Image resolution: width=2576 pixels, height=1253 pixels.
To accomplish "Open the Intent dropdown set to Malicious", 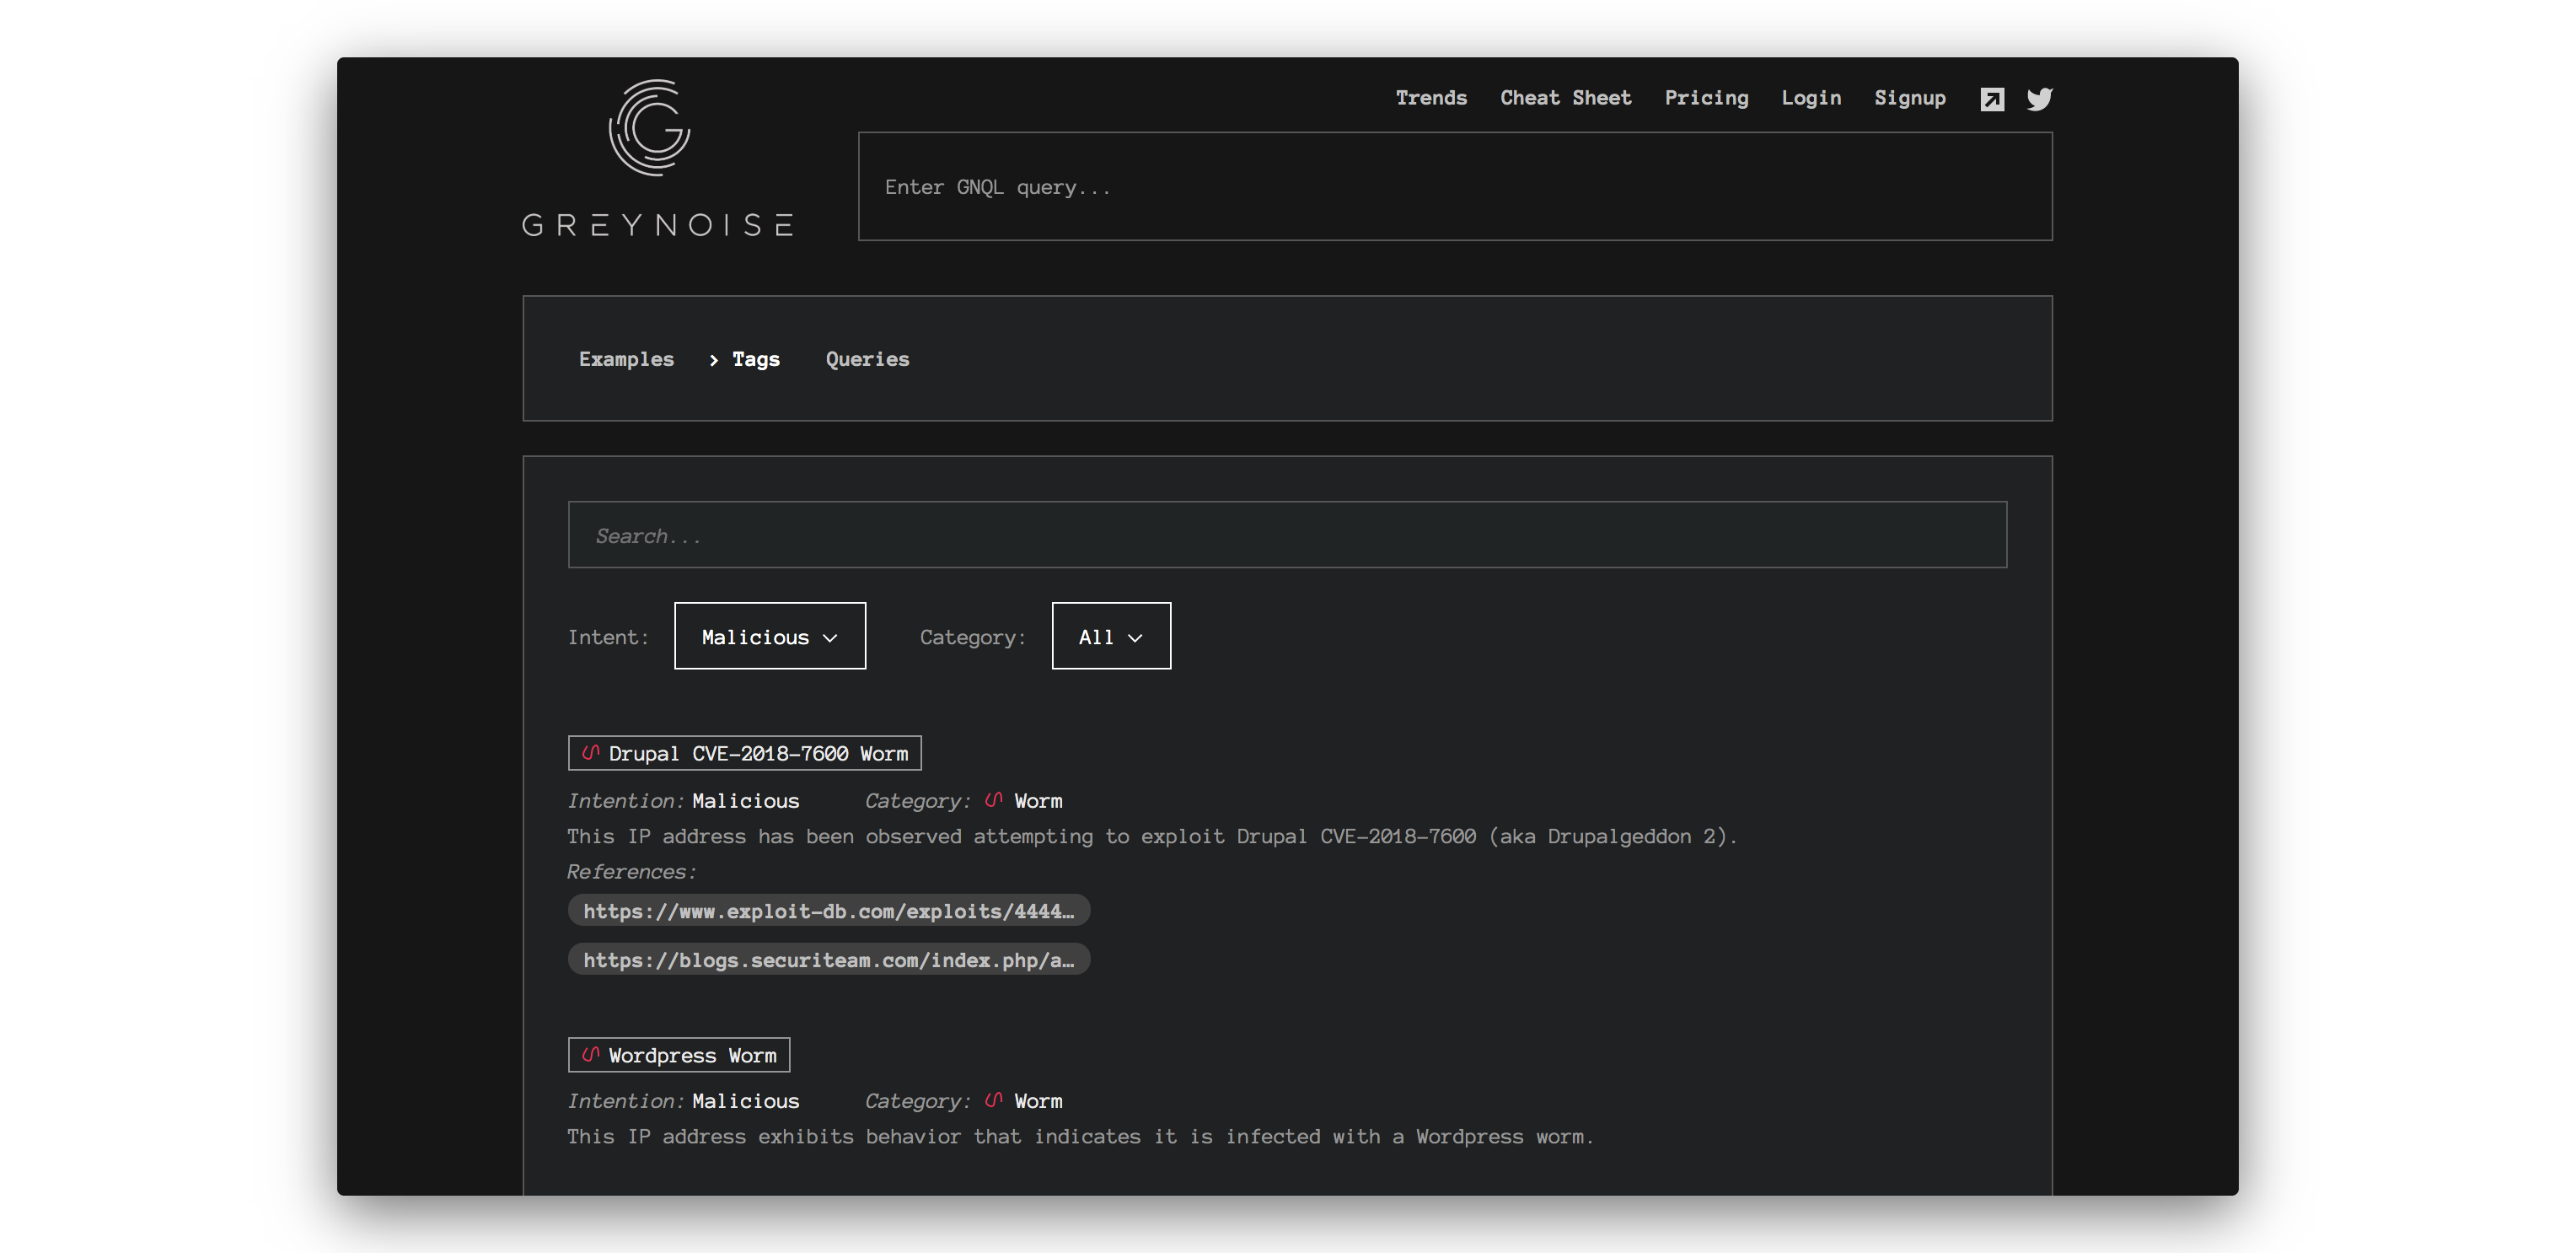I will click(770, 636).
